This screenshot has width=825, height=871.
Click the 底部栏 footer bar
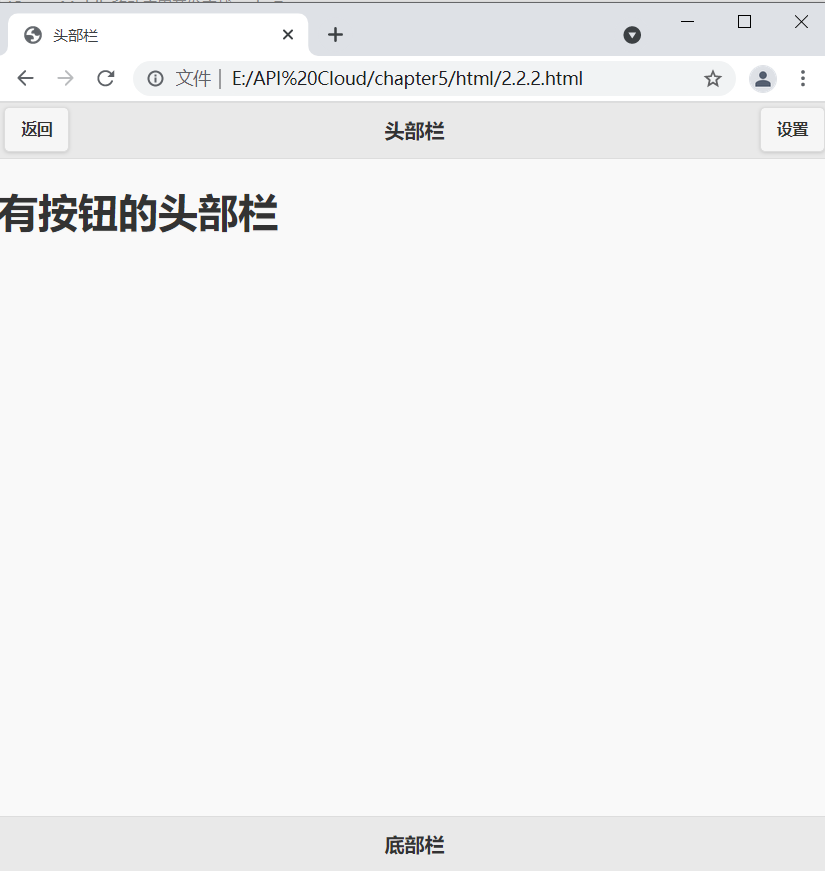(413, 845)
